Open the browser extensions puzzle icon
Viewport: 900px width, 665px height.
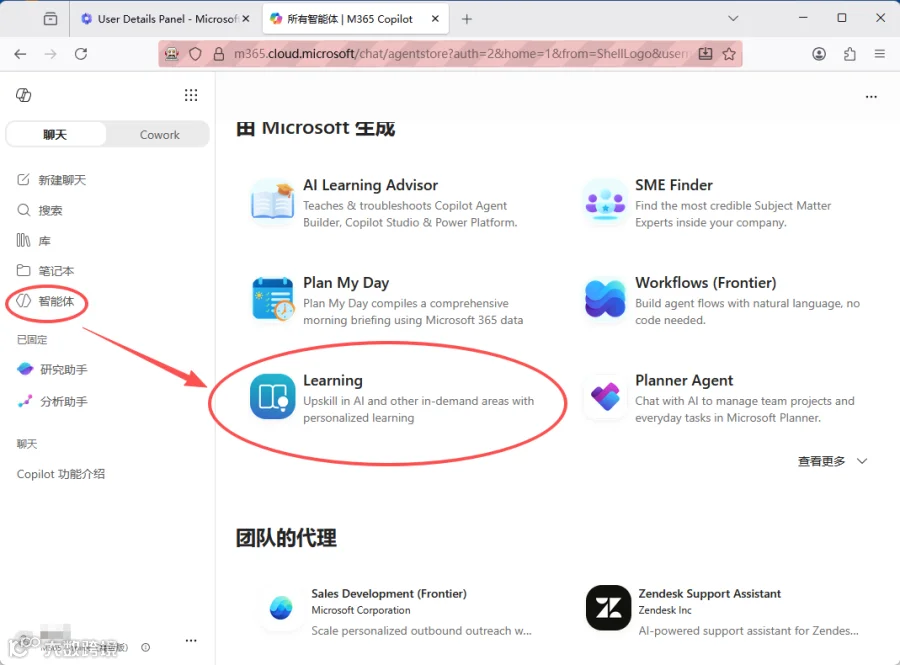tap(849, 54)
